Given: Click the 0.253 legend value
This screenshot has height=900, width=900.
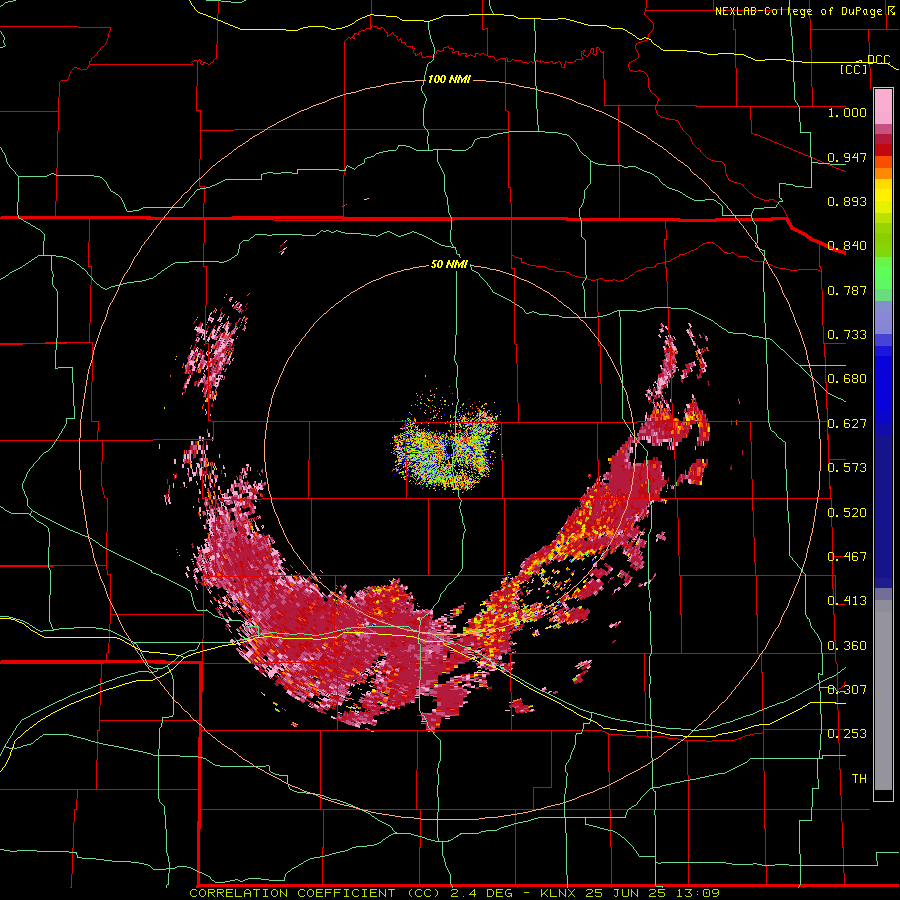Looking at the screenshot, I should (847, 734).
